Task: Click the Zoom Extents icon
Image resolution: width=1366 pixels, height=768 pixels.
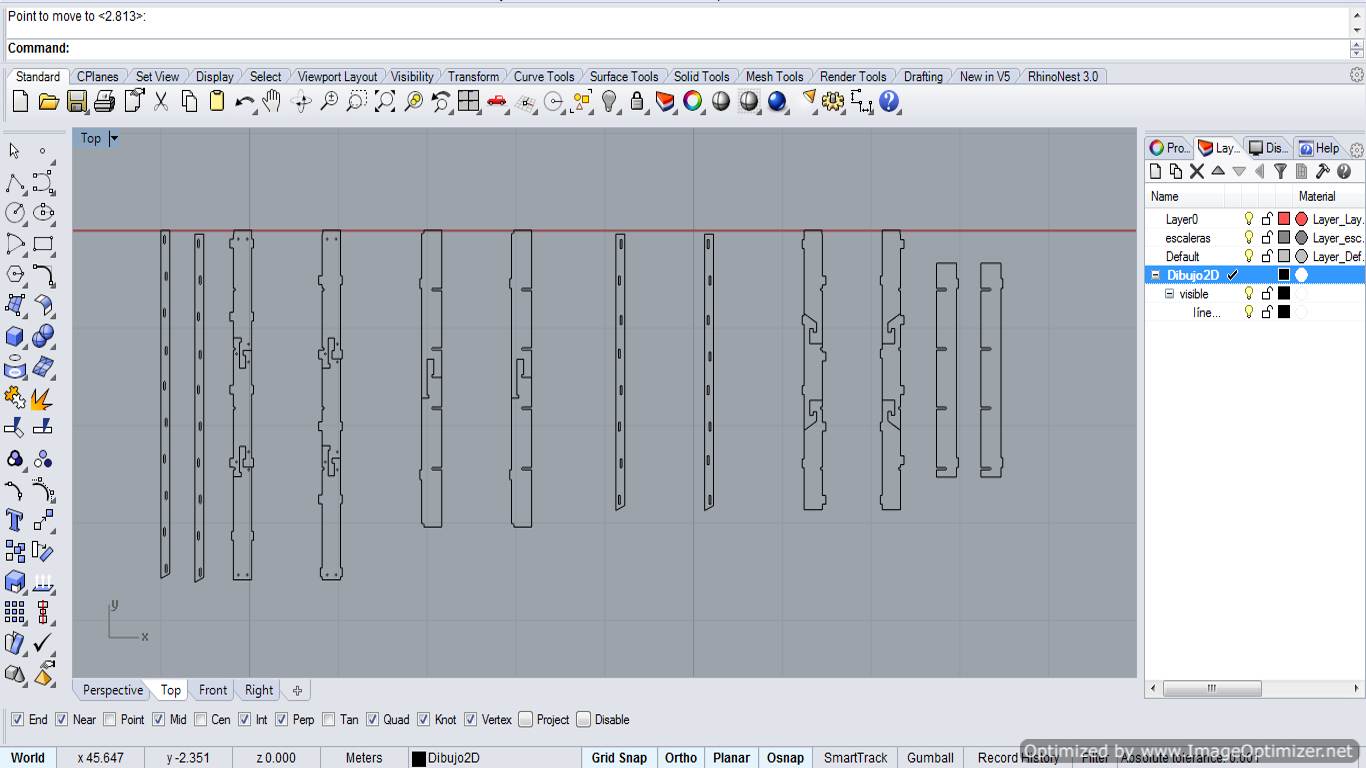Action: point(385,101)
